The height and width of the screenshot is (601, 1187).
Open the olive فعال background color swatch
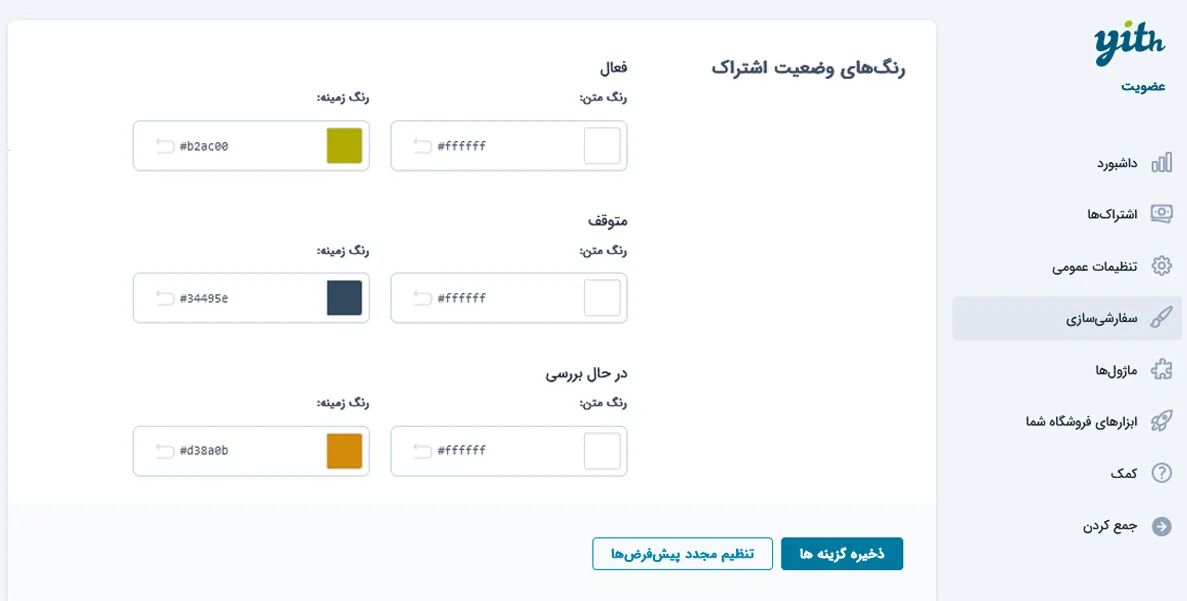coord(344,146)
